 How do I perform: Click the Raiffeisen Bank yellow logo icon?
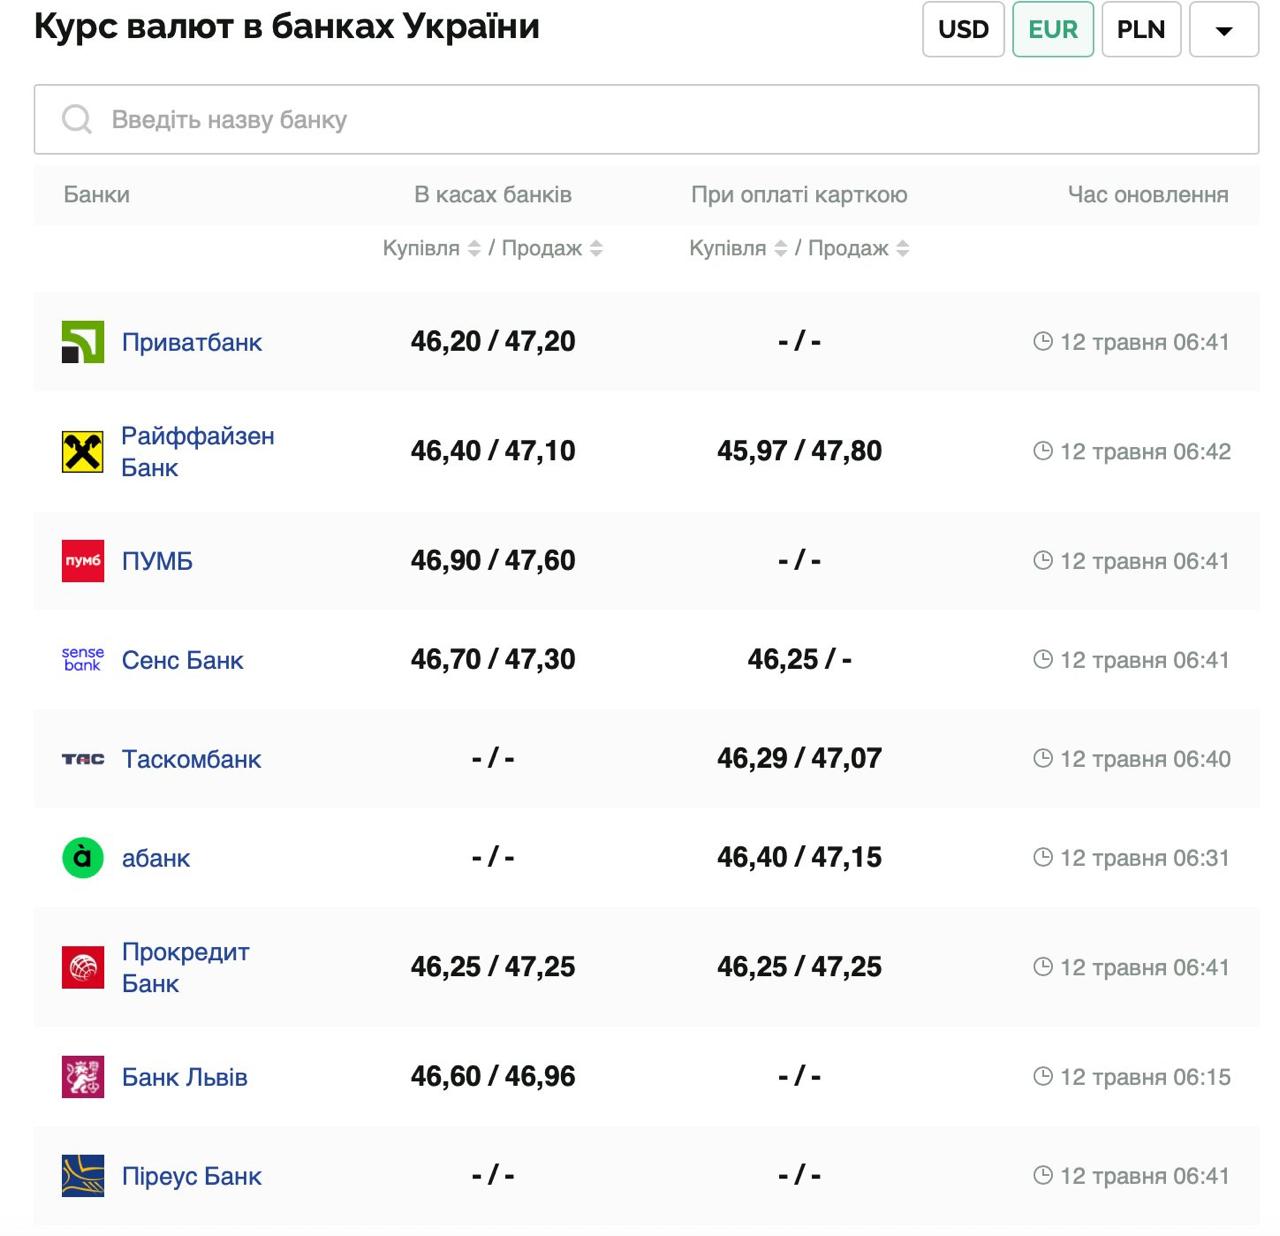pyautogui.click(x=83, y=452)
